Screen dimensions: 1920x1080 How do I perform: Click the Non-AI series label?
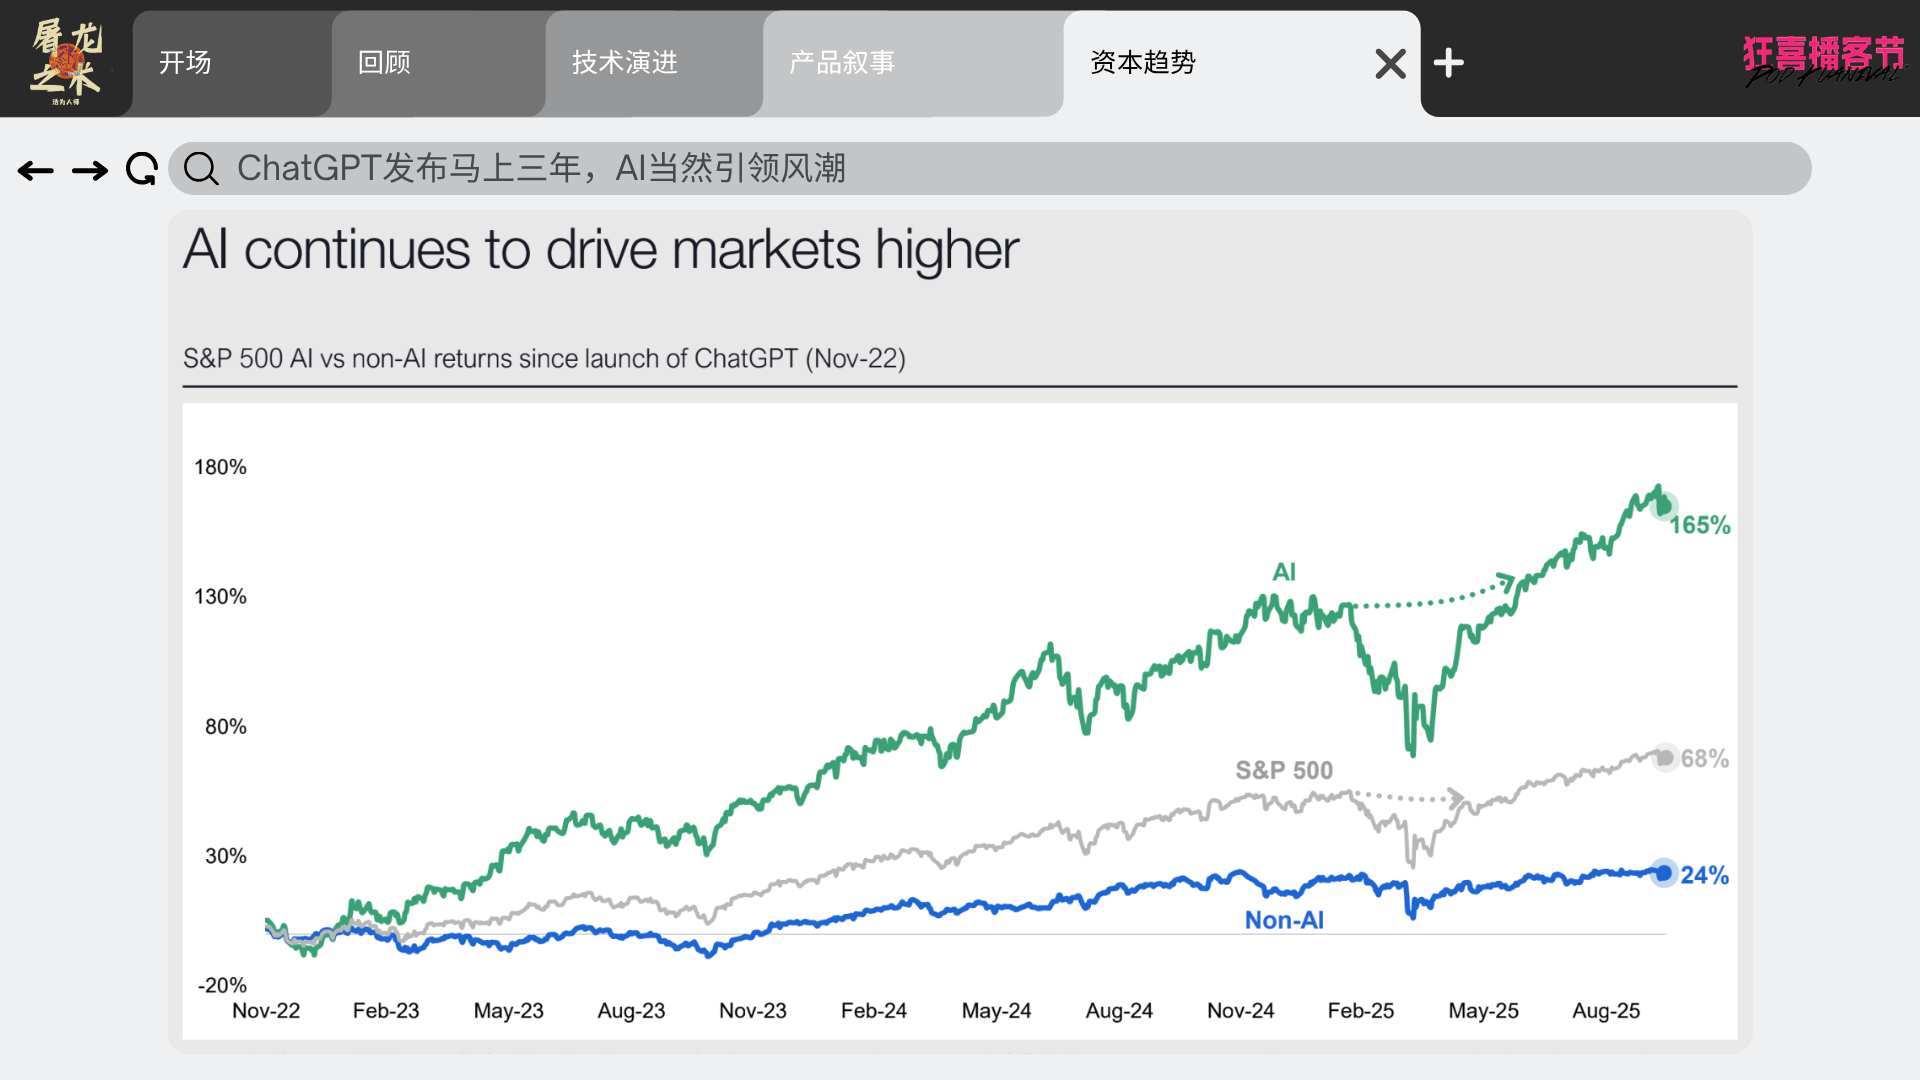coord(1284,920)
